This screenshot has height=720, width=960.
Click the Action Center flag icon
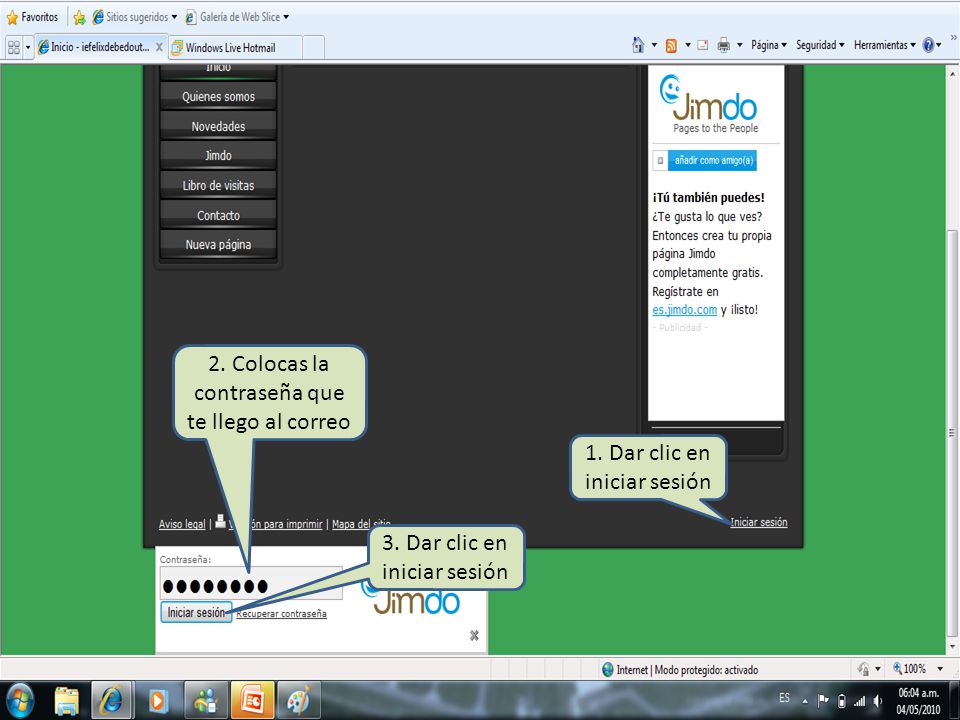(x=823, y=700)
